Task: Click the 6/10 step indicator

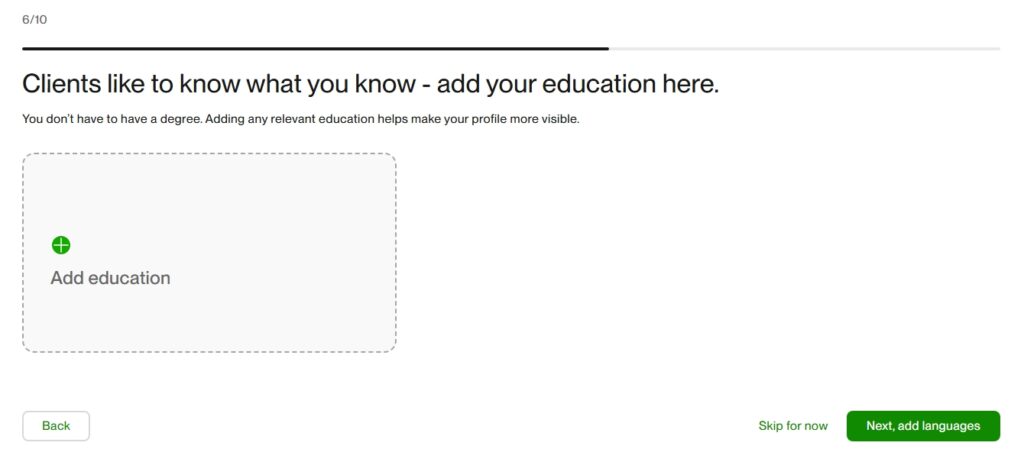Action: (x=34, y=19)
